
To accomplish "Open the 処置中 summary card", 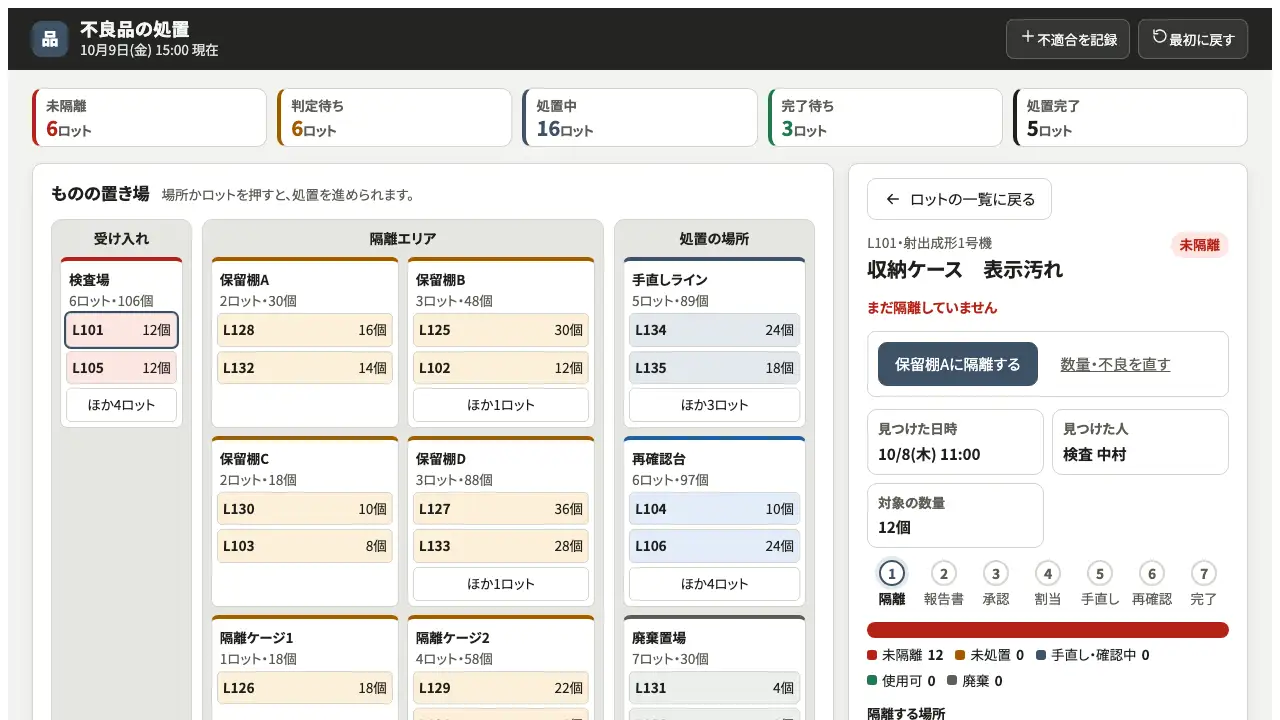I will coord(639,118).
